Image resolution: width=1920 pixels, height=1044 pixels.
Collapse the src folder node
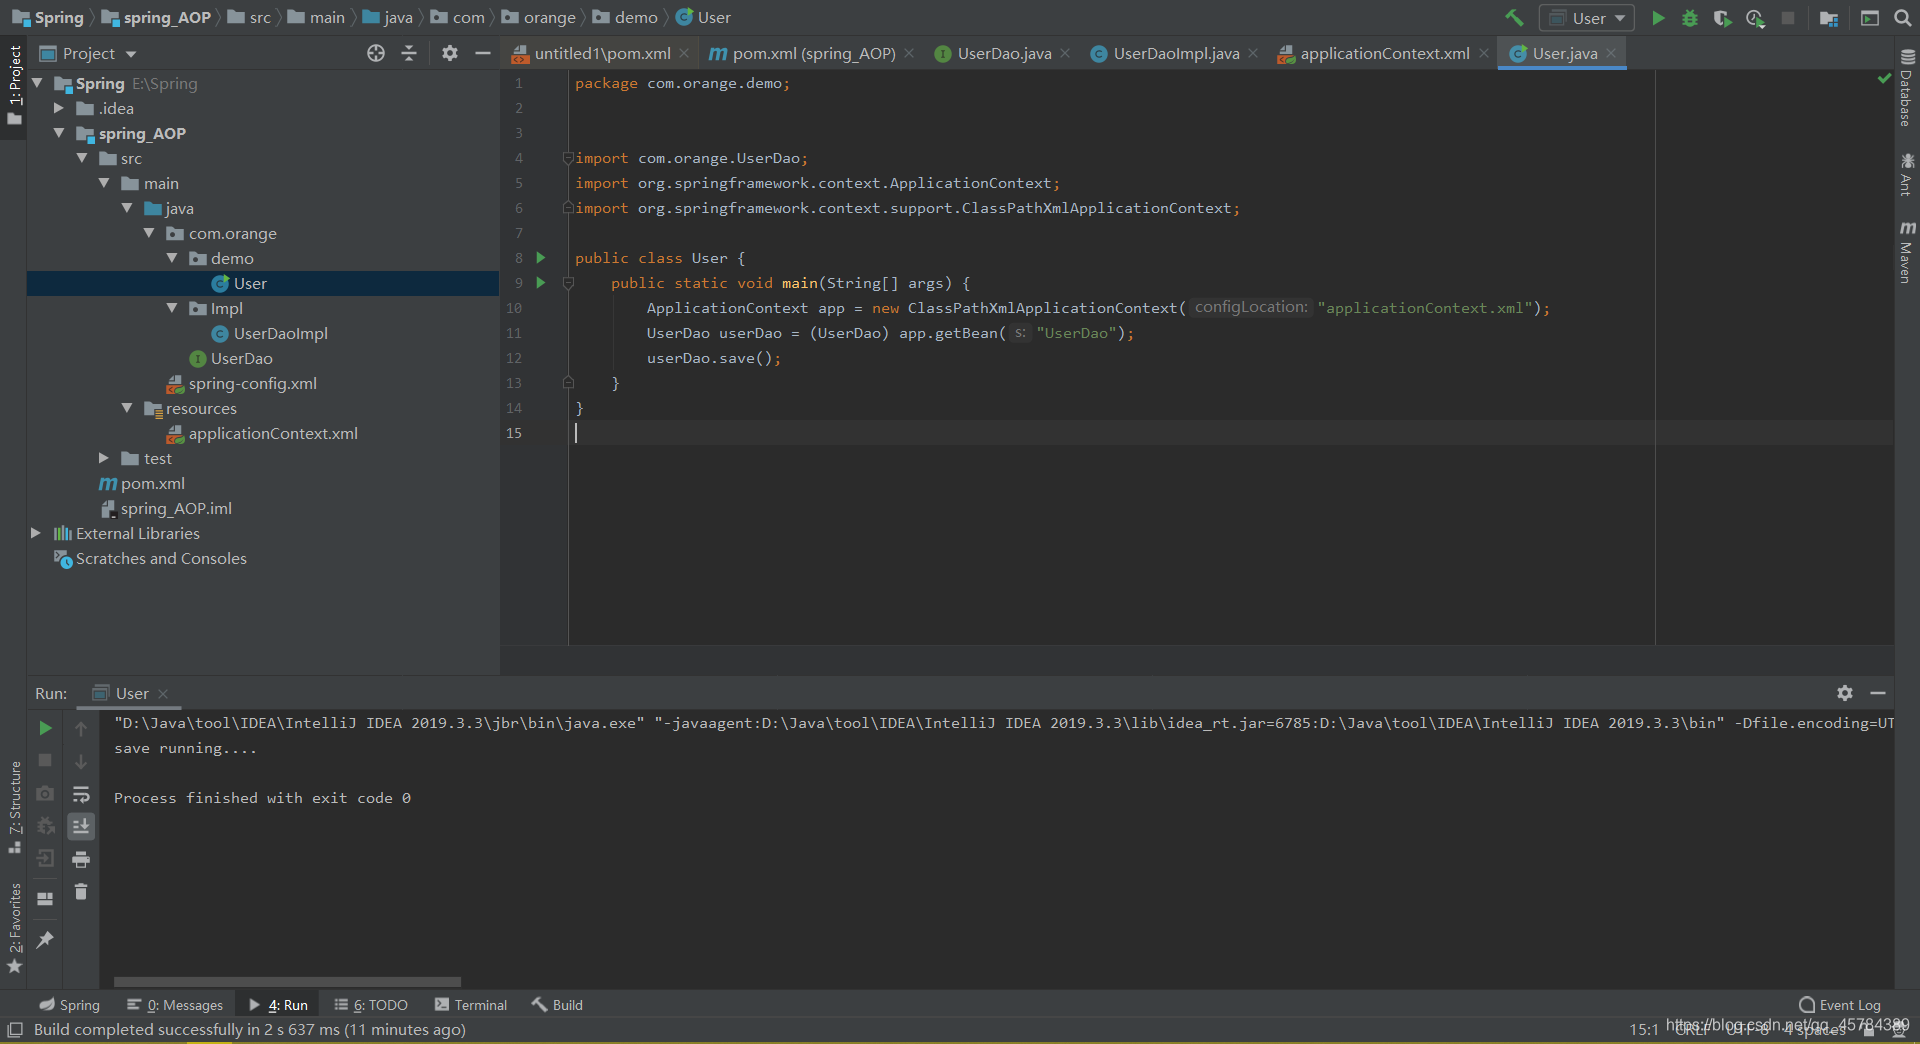click(82, 158)
